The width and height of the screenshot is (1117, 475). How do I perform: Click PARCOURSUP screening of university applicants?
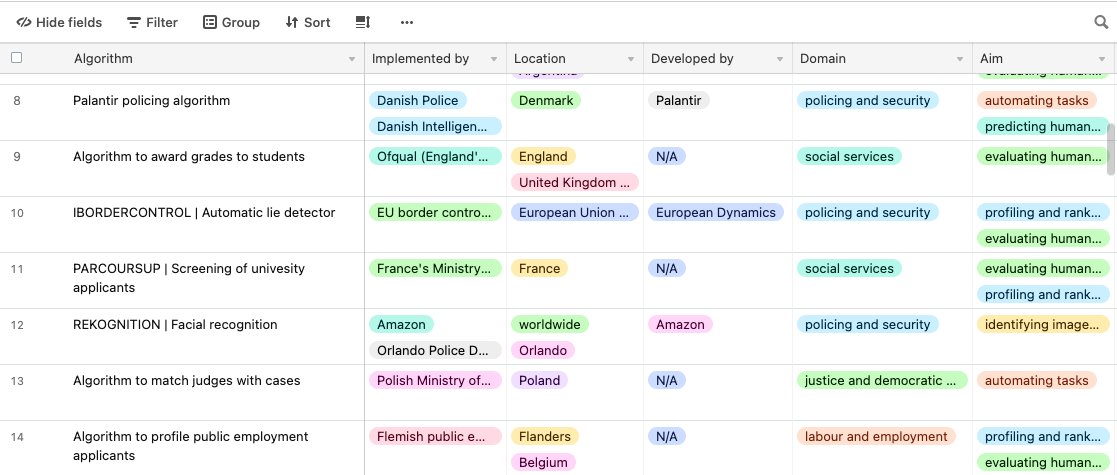pos(189,278)
